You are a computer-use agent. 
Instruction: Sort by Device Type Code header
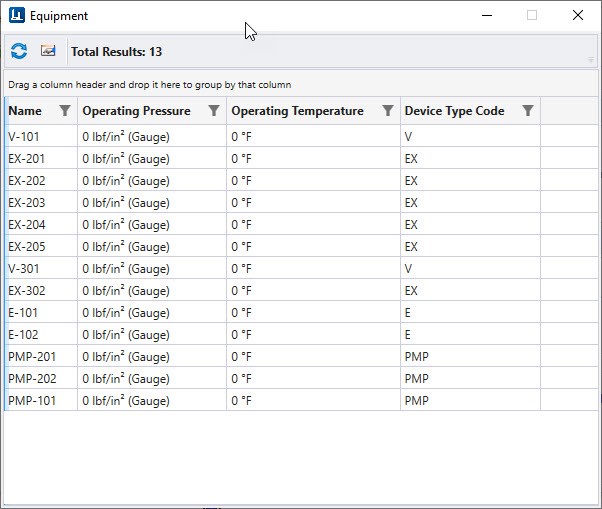tap(454, 111)
